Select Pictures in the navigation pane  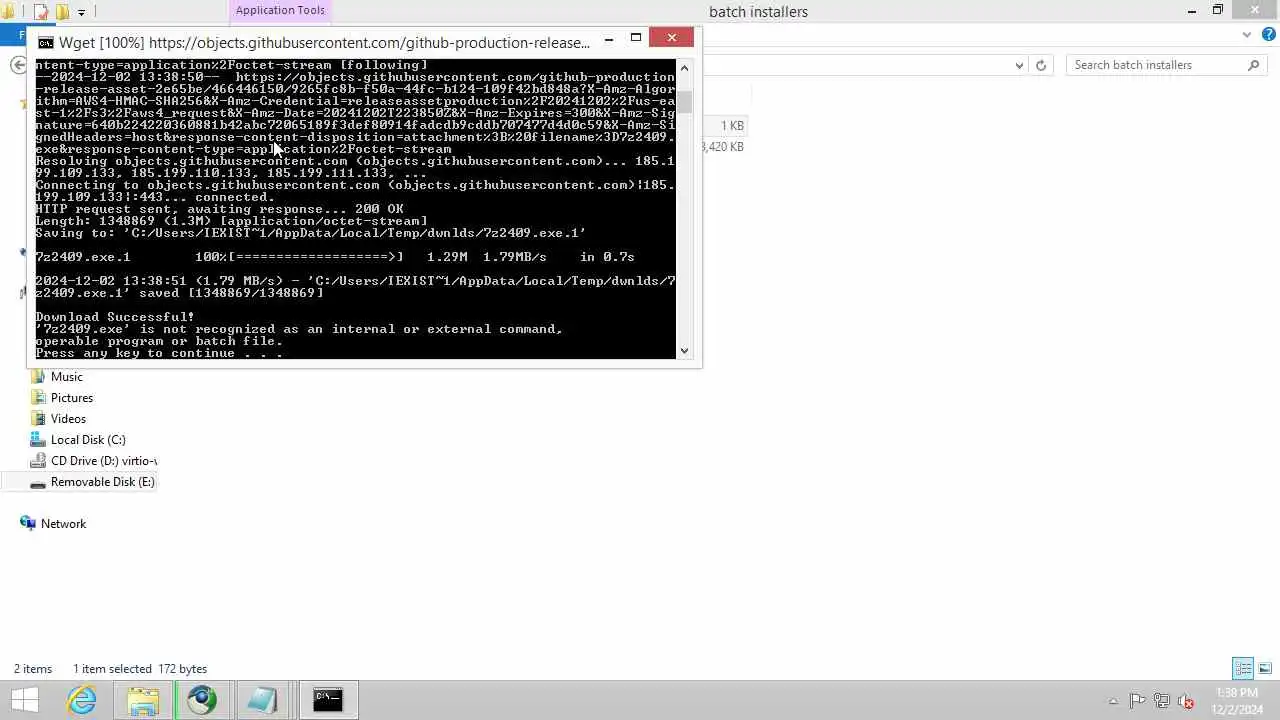(72, 398)
